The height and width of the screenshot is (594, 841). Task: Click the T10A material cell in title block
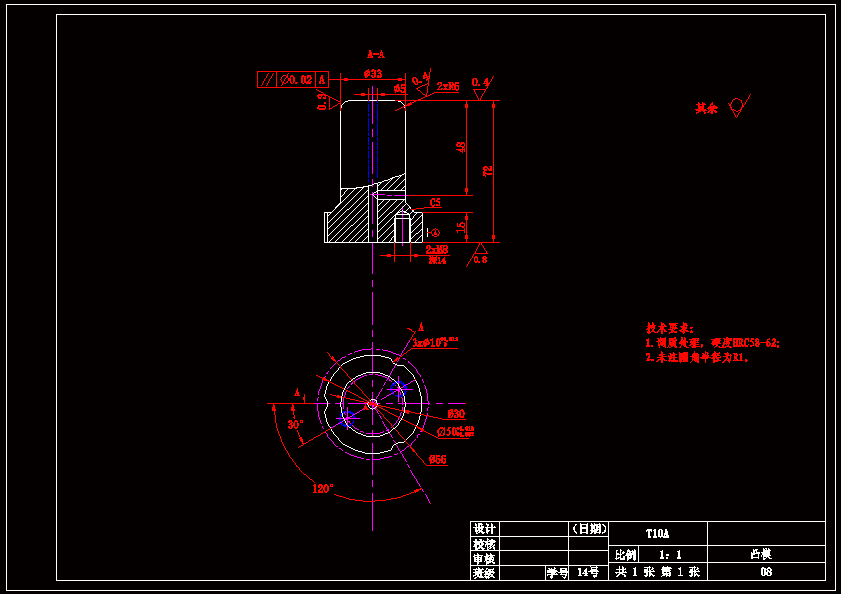pos(657,533)
